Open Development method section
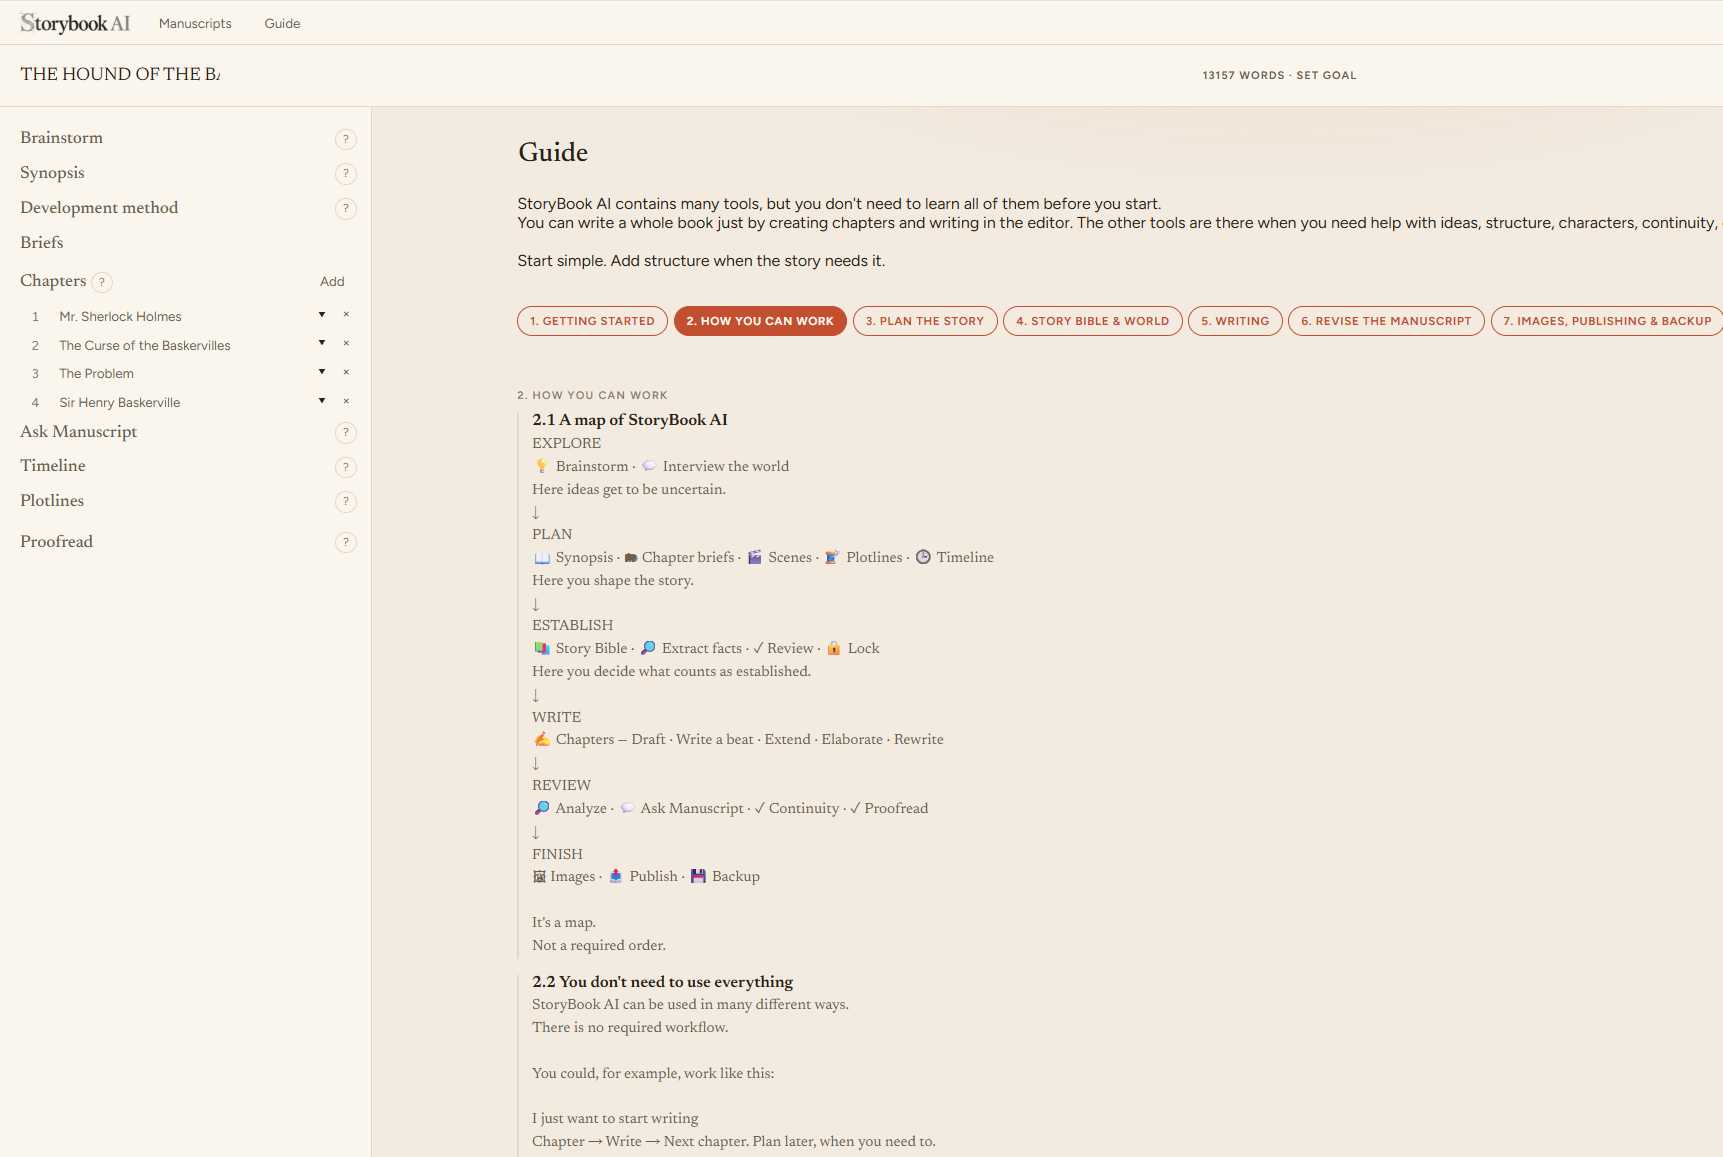The height and width of the screenshot is (1157, 1723). [99, 208]
